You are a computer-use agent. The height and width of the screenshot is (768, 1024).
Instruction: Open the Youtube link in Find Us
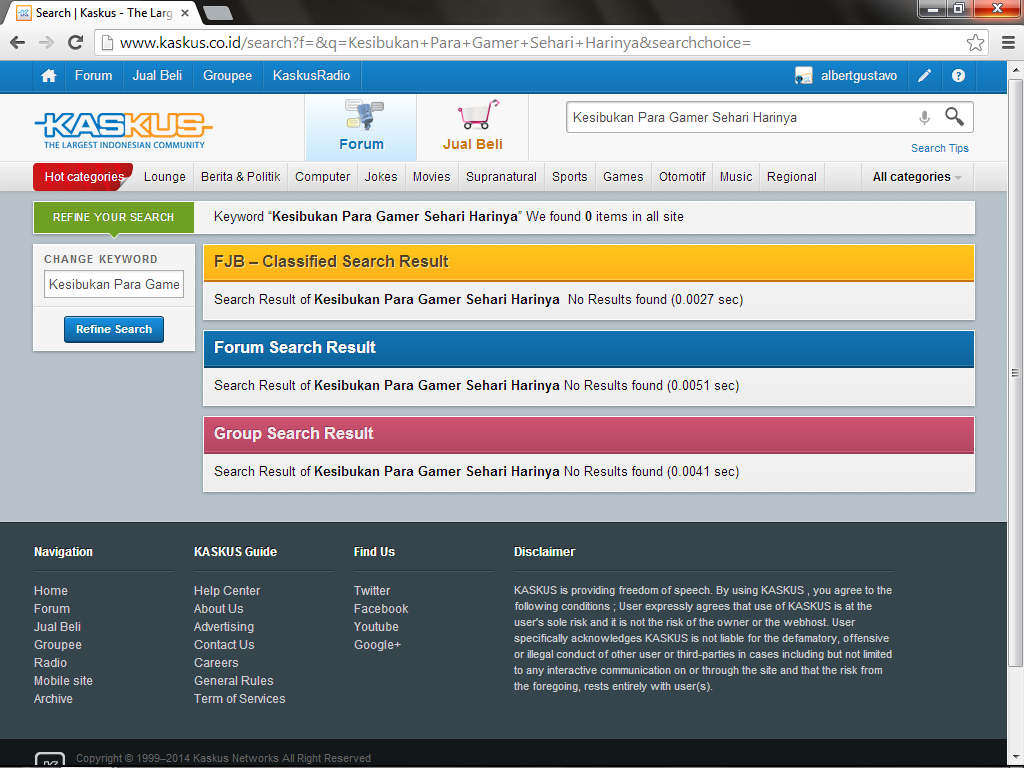(x=376, y=627)
